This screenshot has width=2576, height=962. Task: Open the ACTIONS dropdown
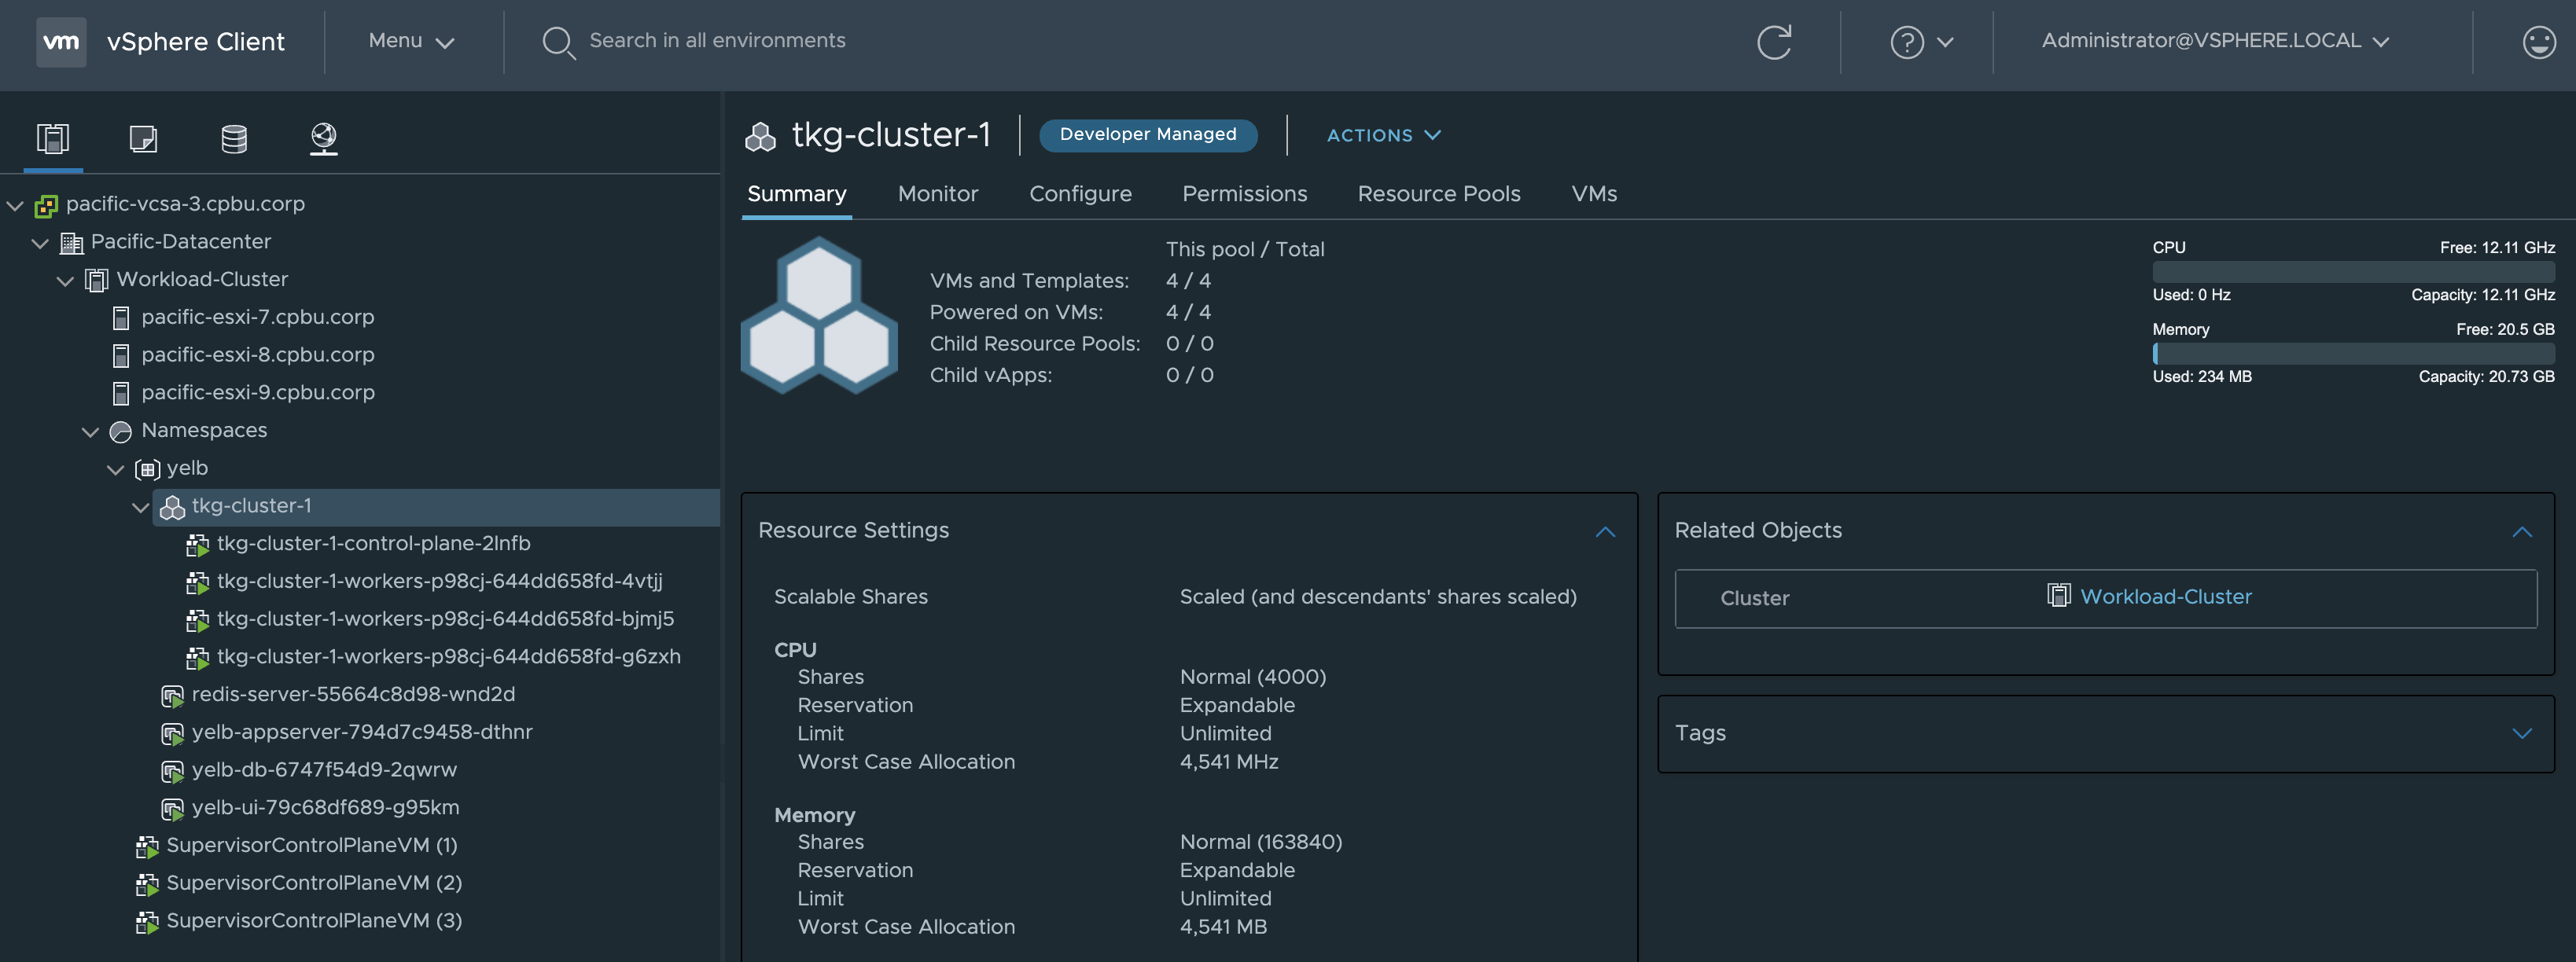pos(1383,135)
